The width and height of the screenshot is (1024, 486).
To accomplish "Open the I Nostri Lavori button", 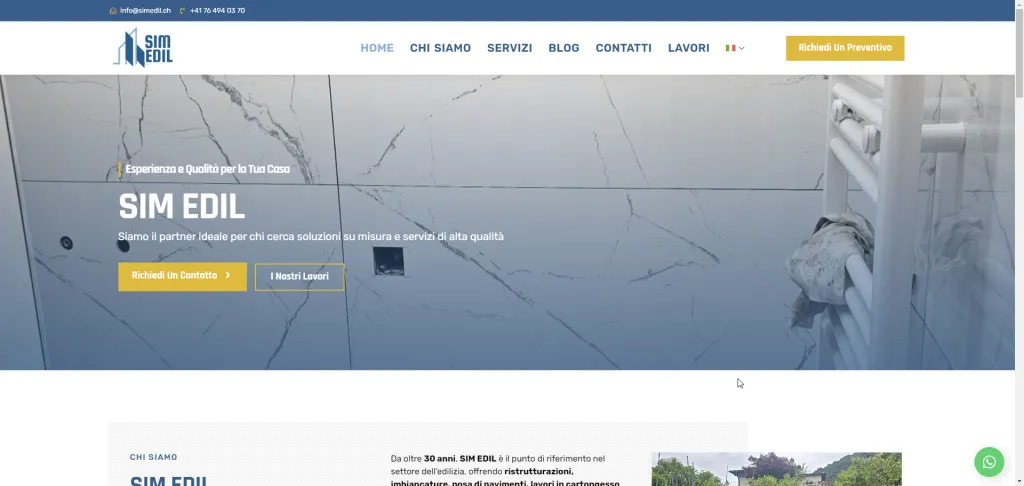I will 299,277.
